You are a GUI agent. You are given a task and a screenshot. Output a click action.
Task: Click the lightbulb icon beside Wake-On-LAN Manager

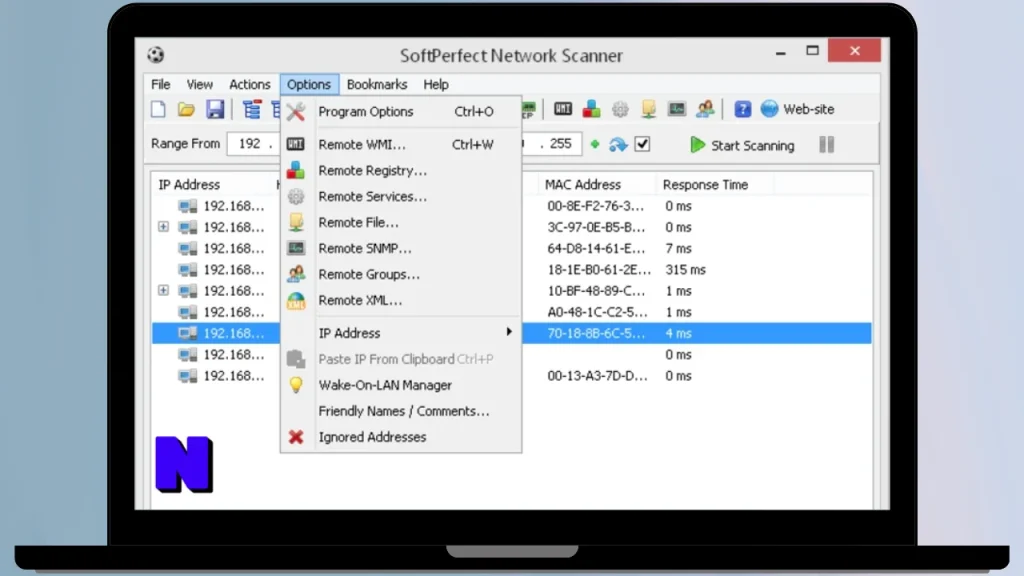[x=296, y=385]
